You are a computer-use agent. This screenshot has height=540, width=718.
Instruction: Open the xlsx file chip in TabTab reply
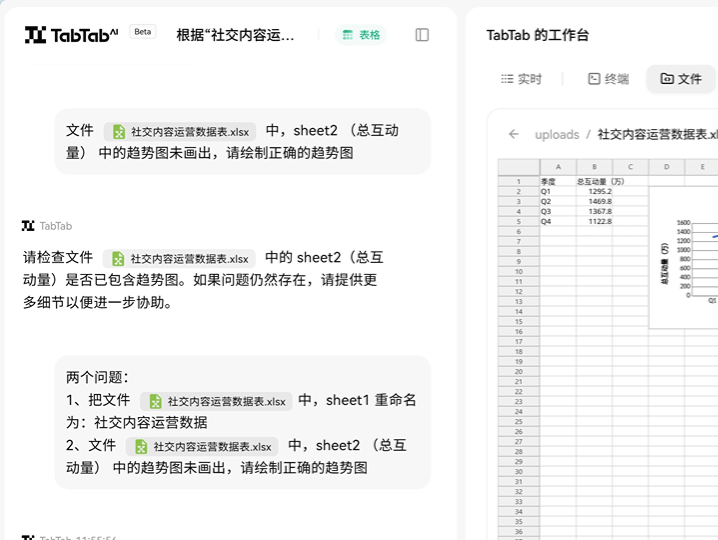click(x=179, y=259)
